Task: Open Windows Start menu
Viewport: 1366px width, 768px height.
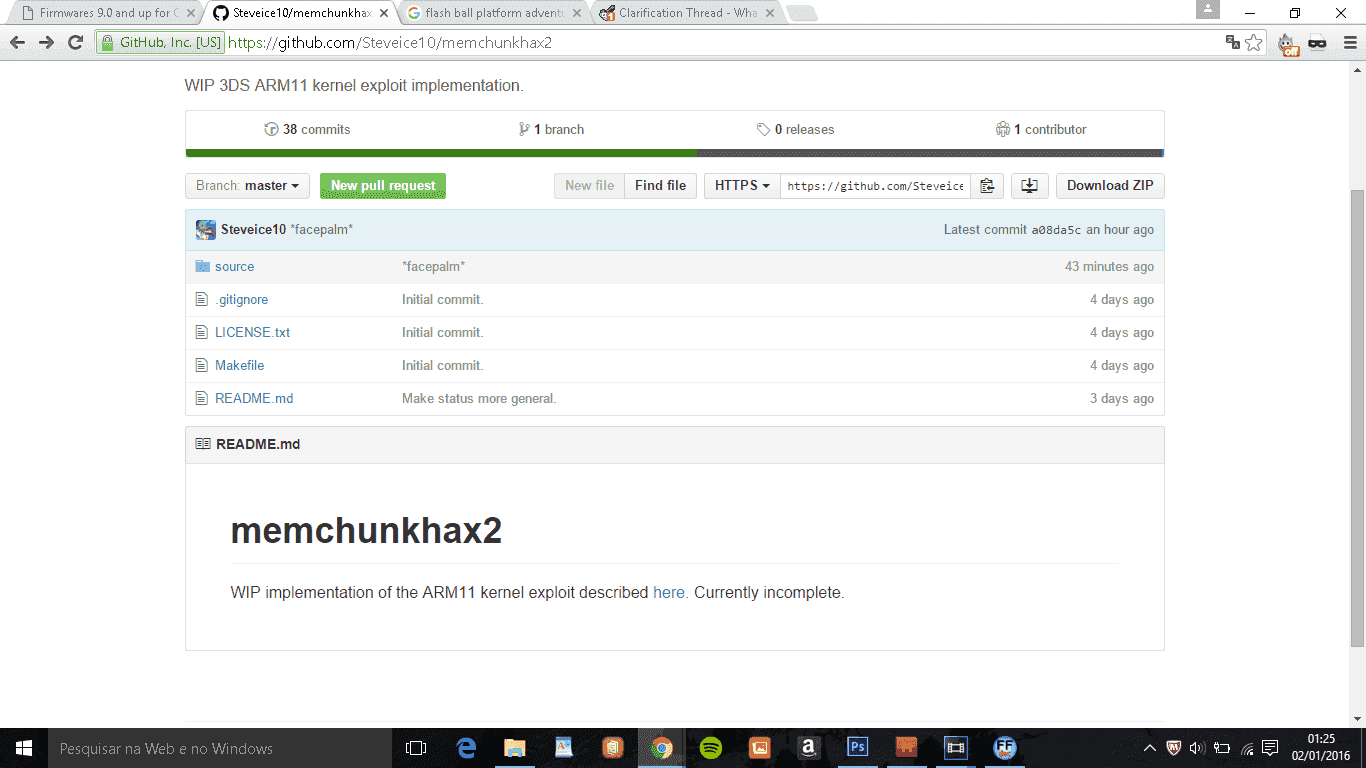Action: coord(24,748)
